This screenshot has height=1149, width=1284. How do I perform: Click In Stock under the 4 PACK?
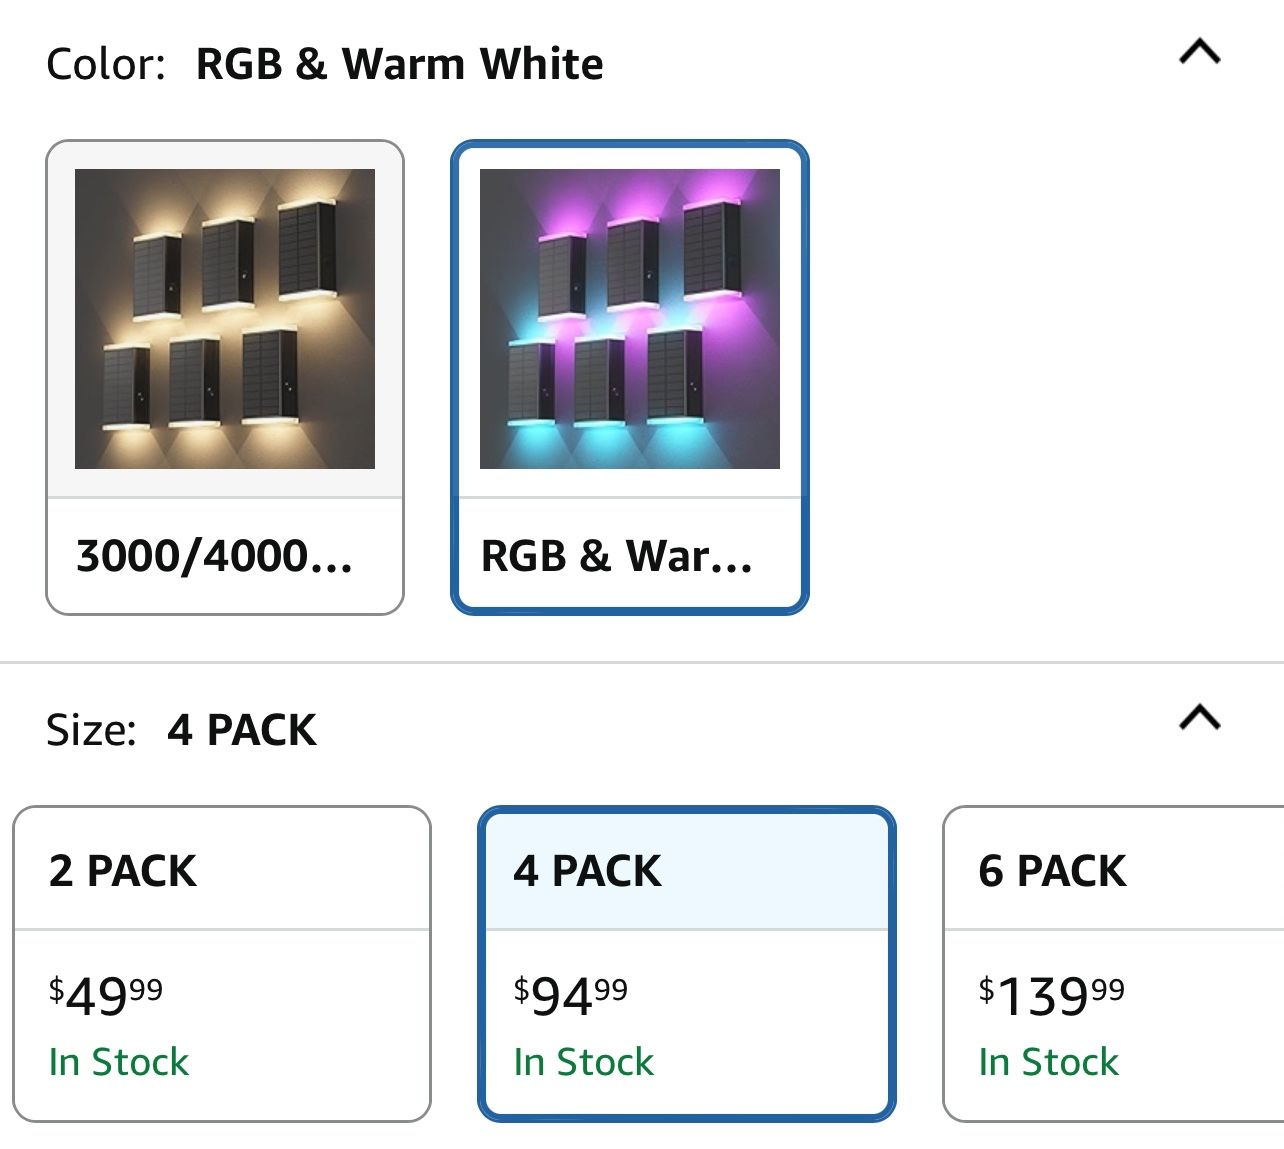pyautogui.click(x=584, y=1062)
